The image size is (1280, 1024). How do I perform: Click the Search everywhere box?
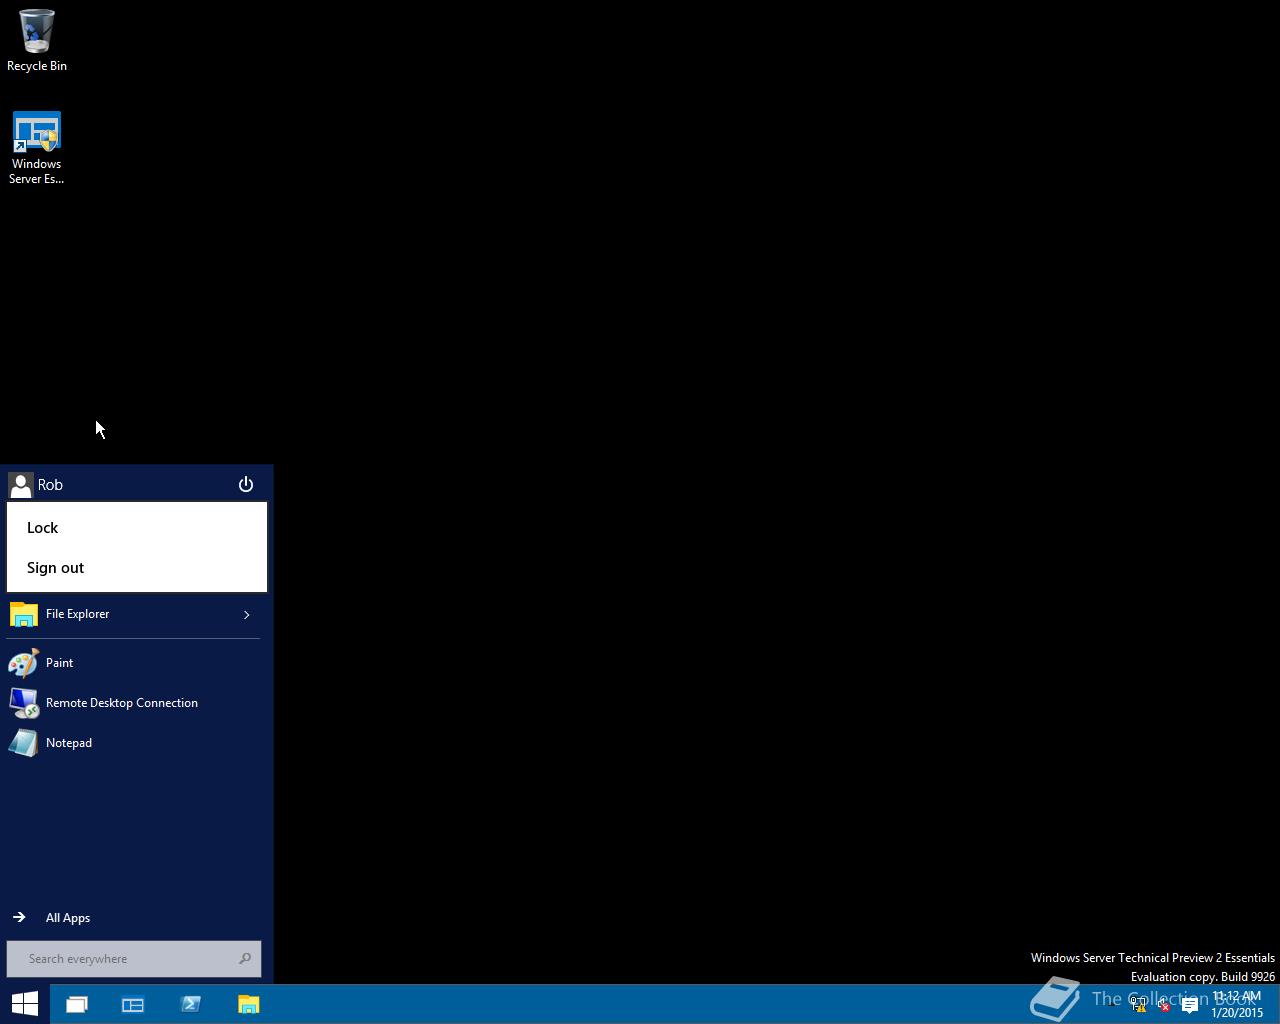134,959
